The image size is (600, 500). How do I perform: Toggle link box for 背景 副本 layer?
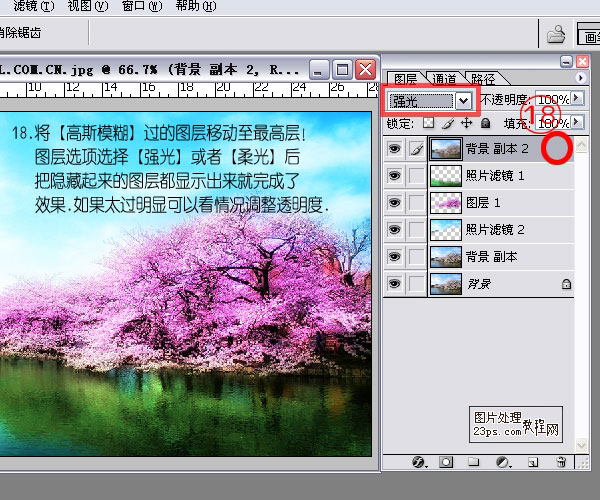tap(417, 257)
